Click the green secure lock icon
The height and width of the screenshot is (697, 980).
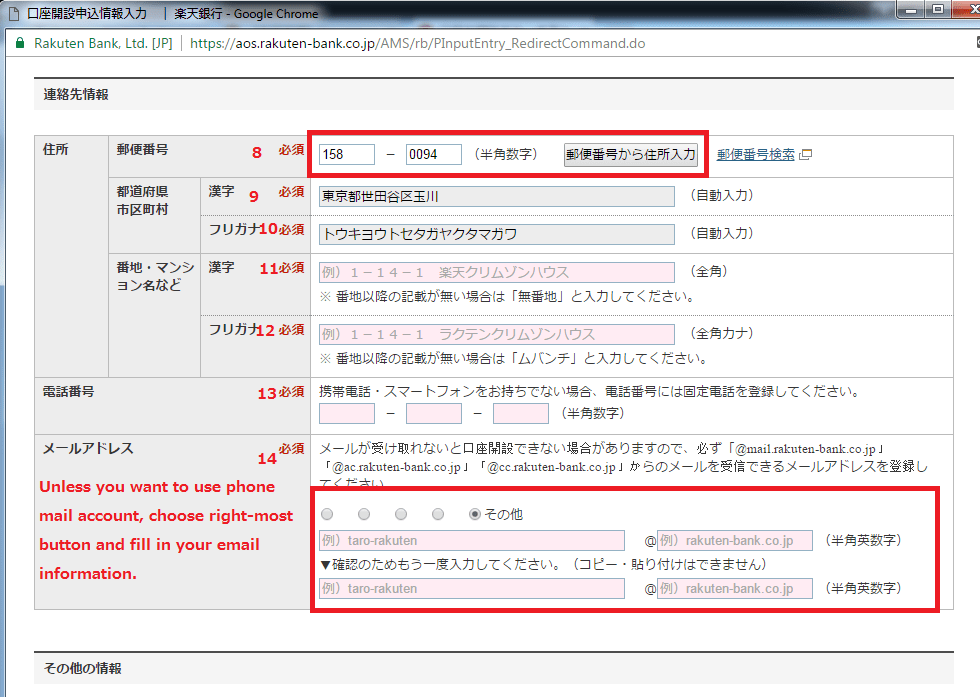tap(18, 44)
